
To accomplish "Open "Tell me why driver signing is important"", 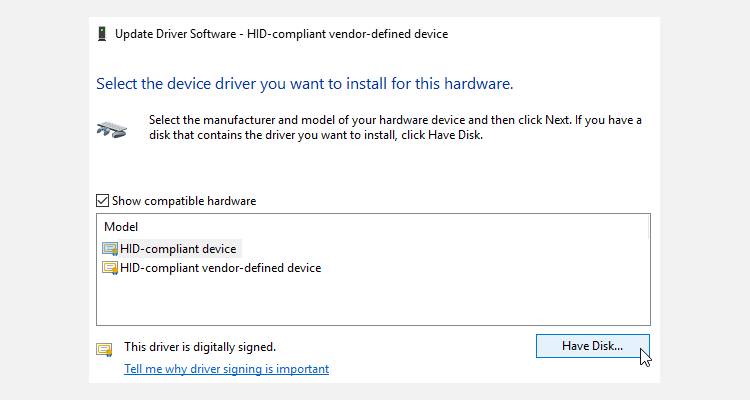I will pyautogui.click(x=226, y=369).
